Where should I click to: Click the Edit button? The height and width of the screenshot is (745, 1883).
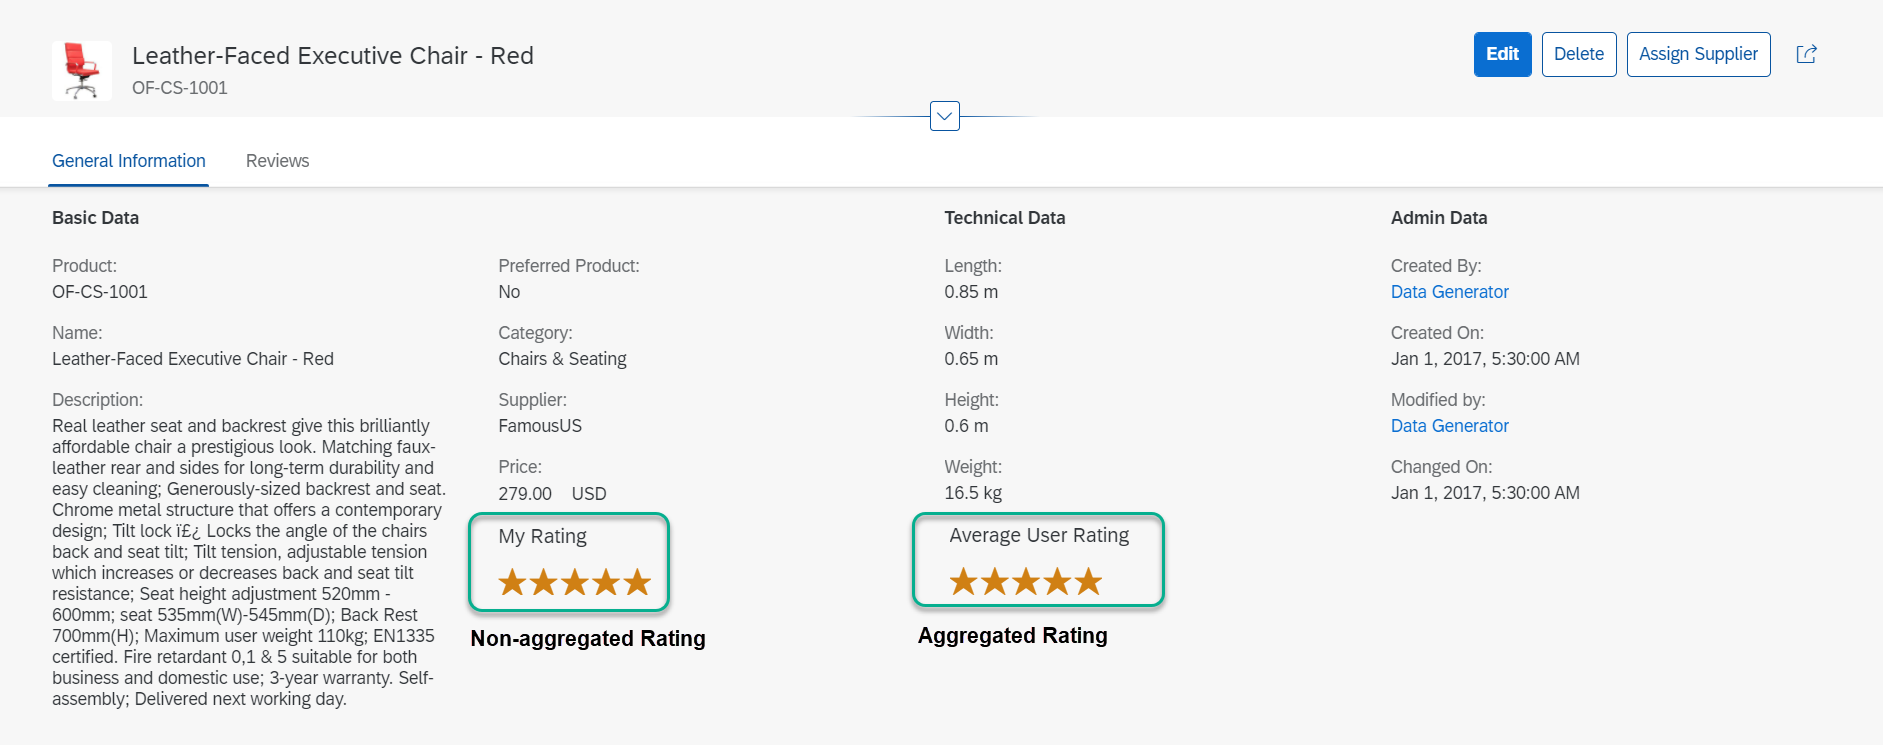[x=1502, y=54]
